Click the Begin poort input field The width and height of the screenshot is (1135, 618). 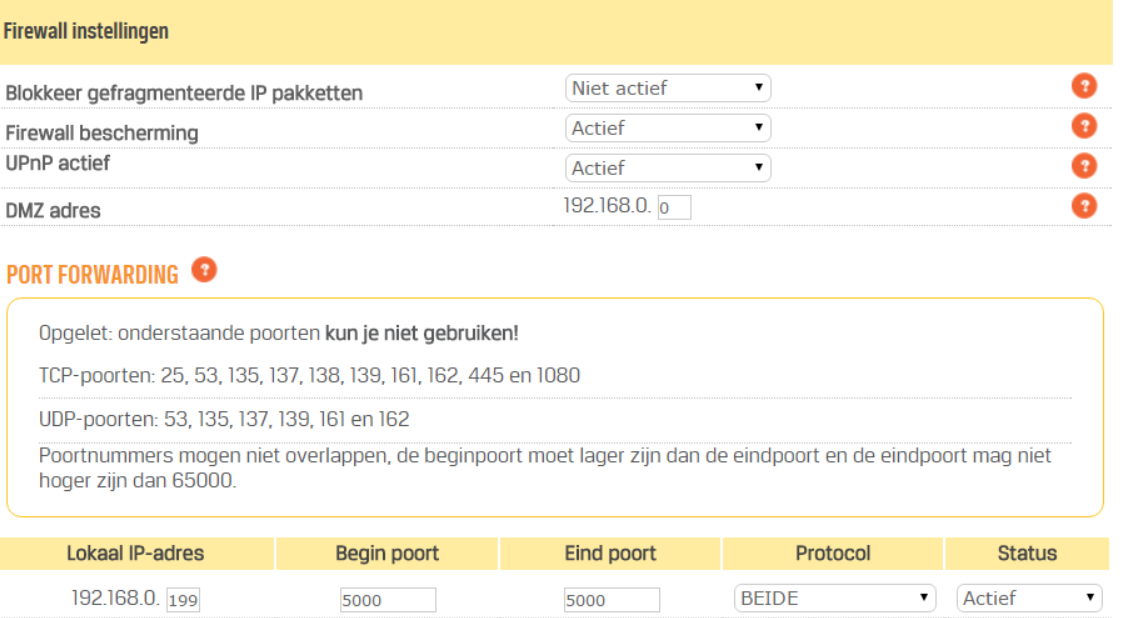tap(388, 600)
